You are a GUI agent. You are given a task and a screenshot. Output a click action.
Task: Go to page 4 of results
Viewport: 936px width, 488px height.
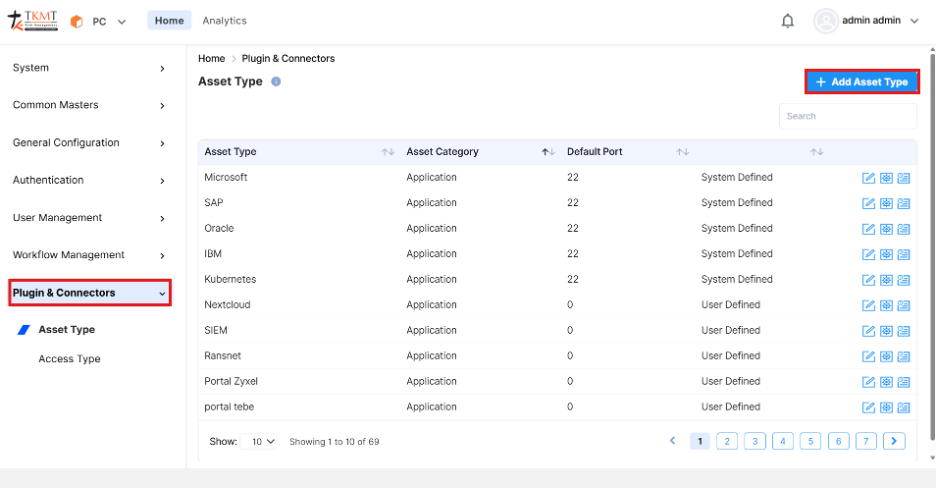(783, 441)
